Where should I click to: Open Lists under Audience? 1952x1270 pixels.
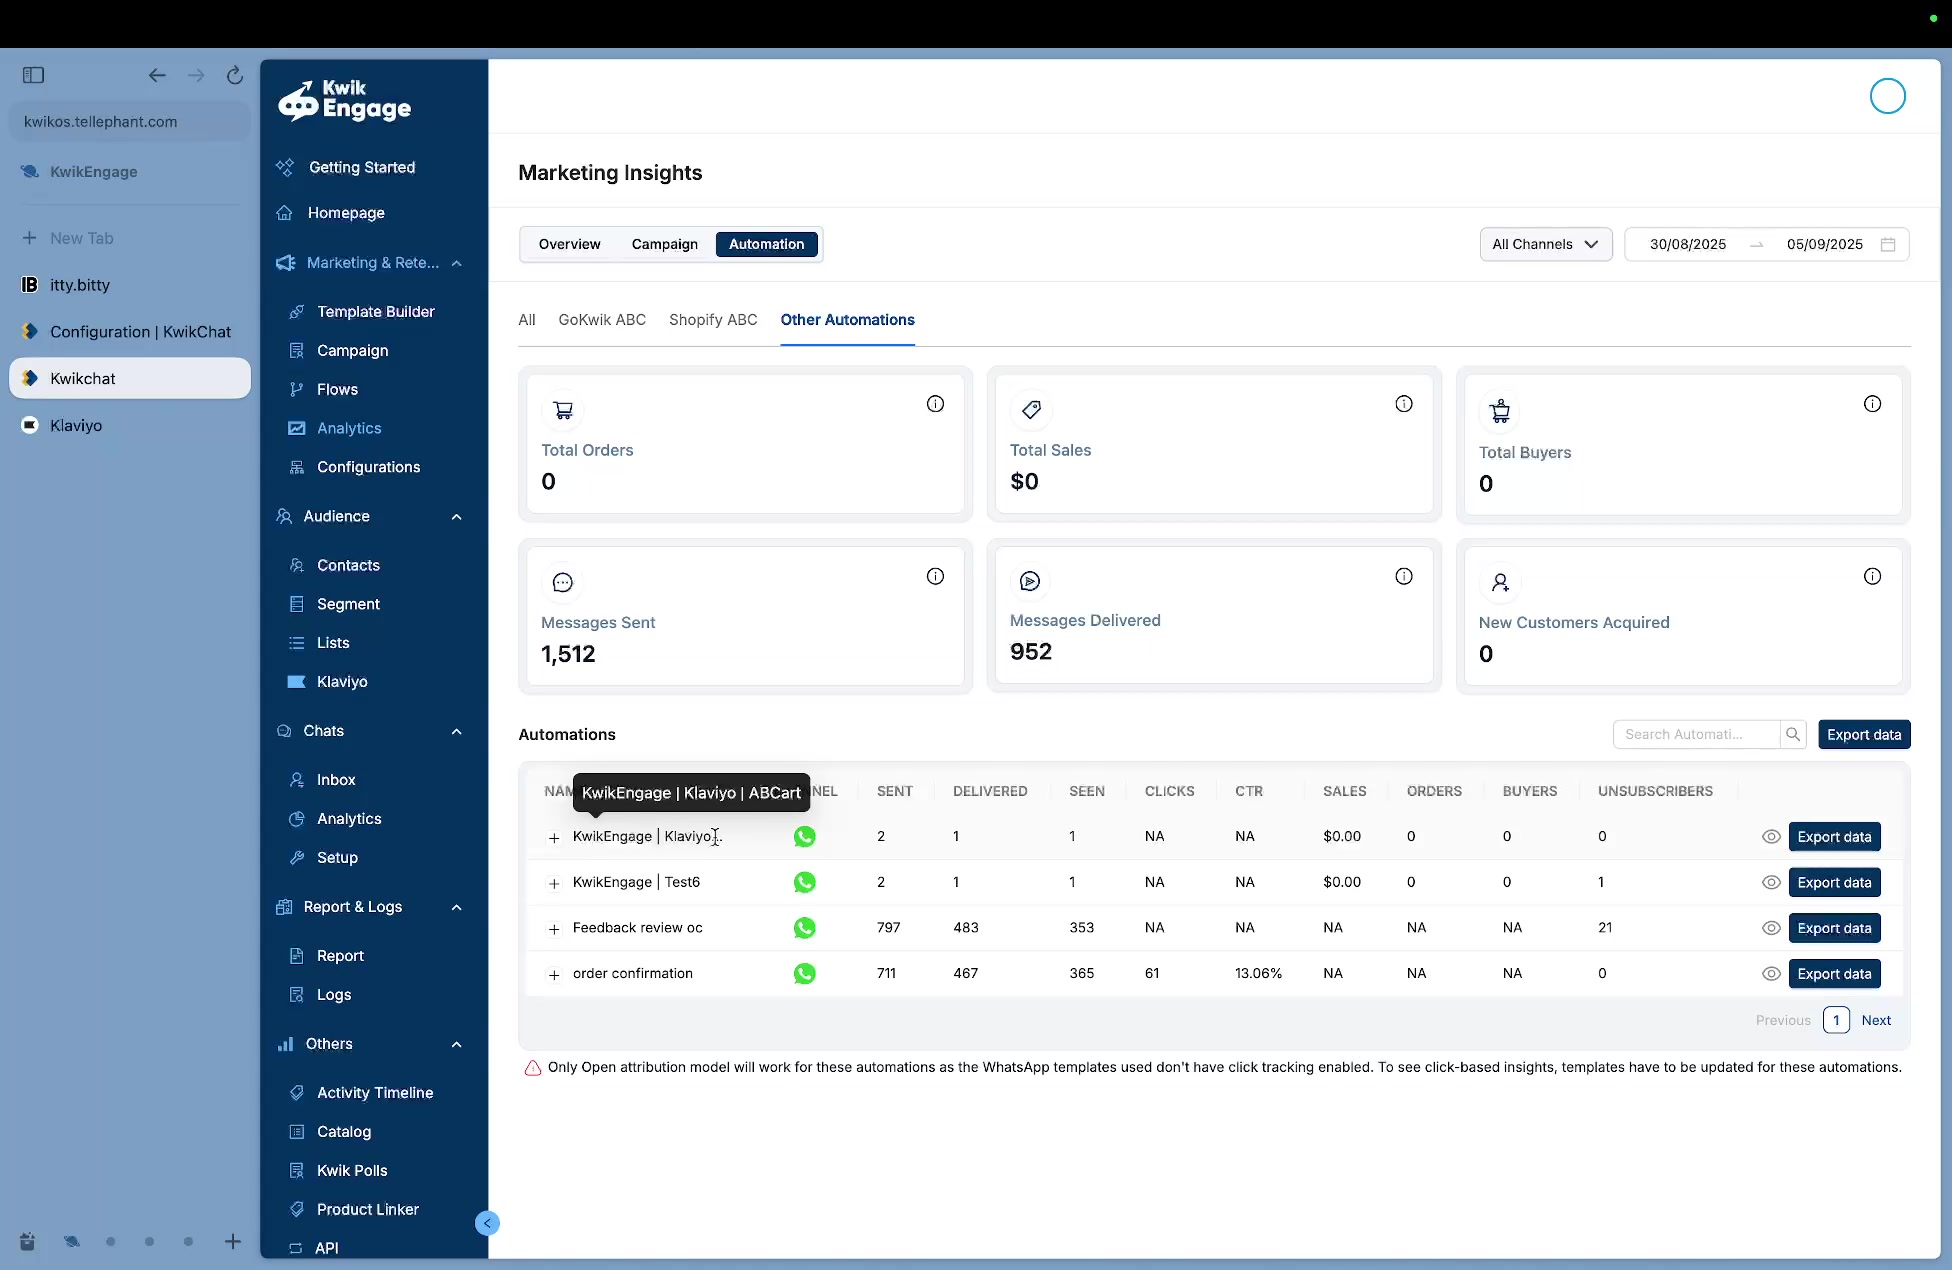[333, 643]
